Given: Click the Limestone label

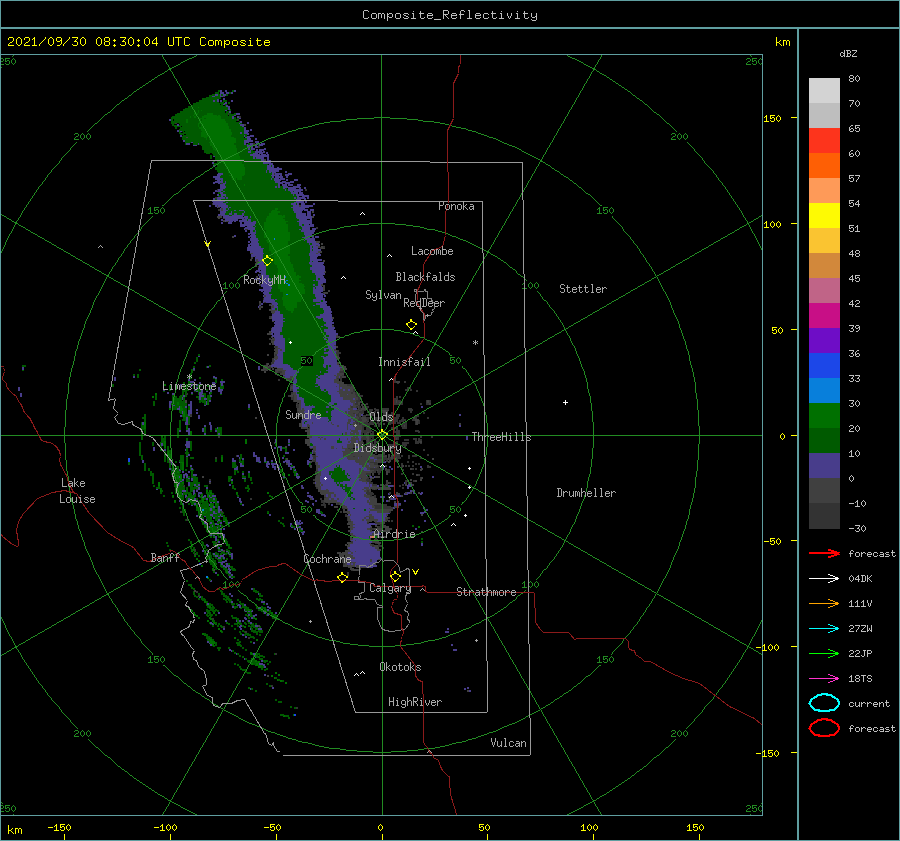Looking at the screenshot, I should click(x=189, y=386).
